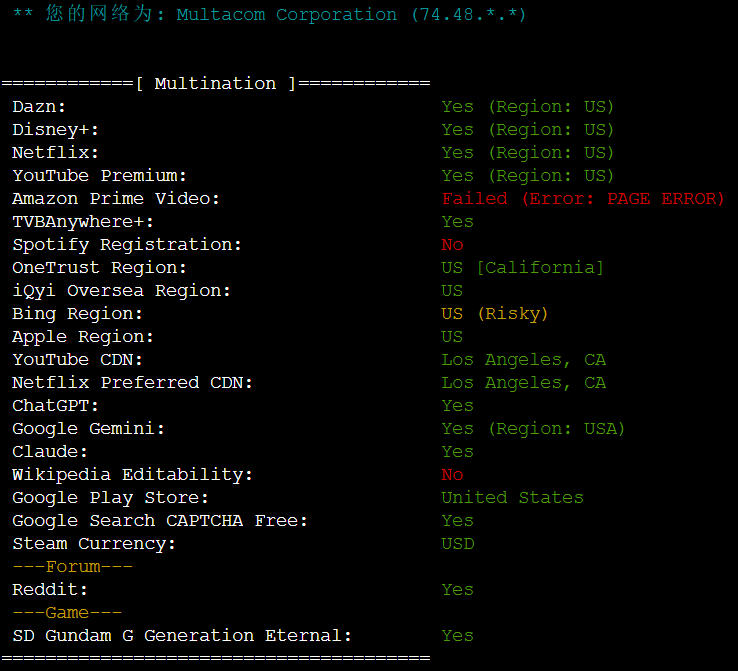Click the Forum section divider text
Viewport: 738px width, 671px height.
click(x=72, y=566)
